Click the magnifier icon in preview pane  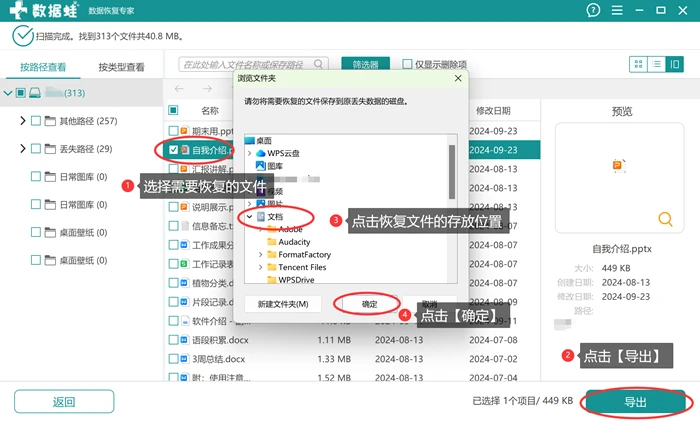[665, 219]
